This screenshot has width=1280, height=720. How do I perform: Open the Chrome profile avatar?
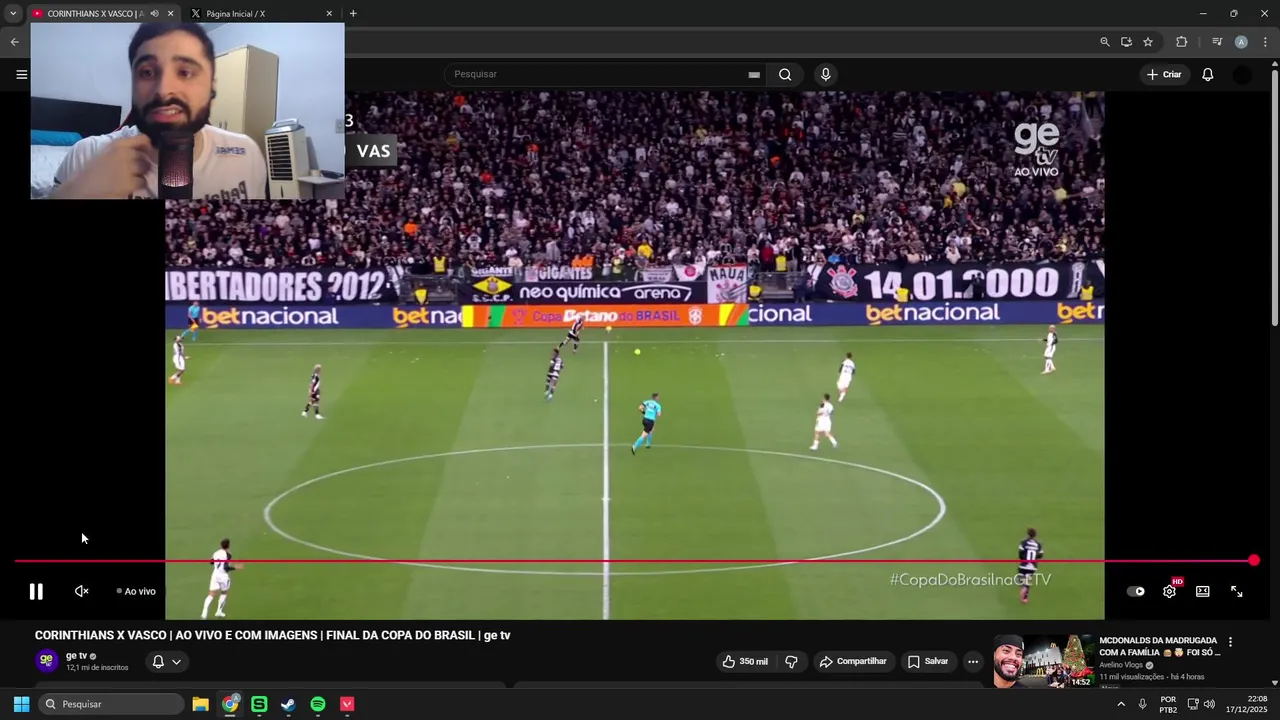coord(1241,42)
